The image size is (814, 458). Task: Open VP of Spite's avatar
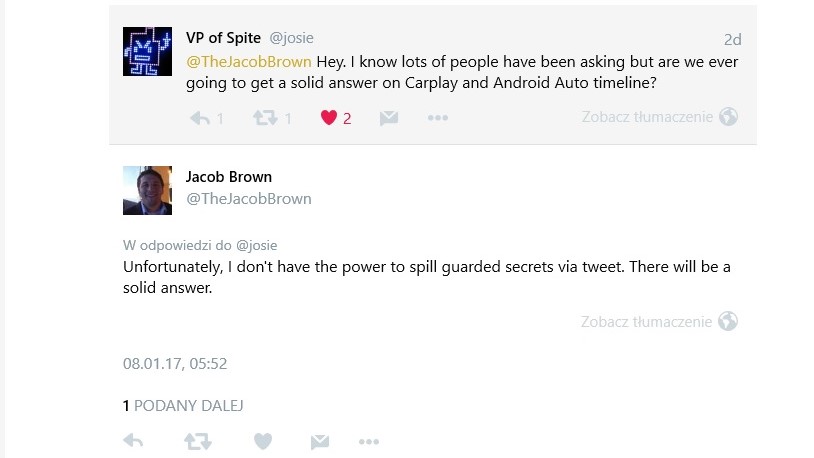[147, 50]
